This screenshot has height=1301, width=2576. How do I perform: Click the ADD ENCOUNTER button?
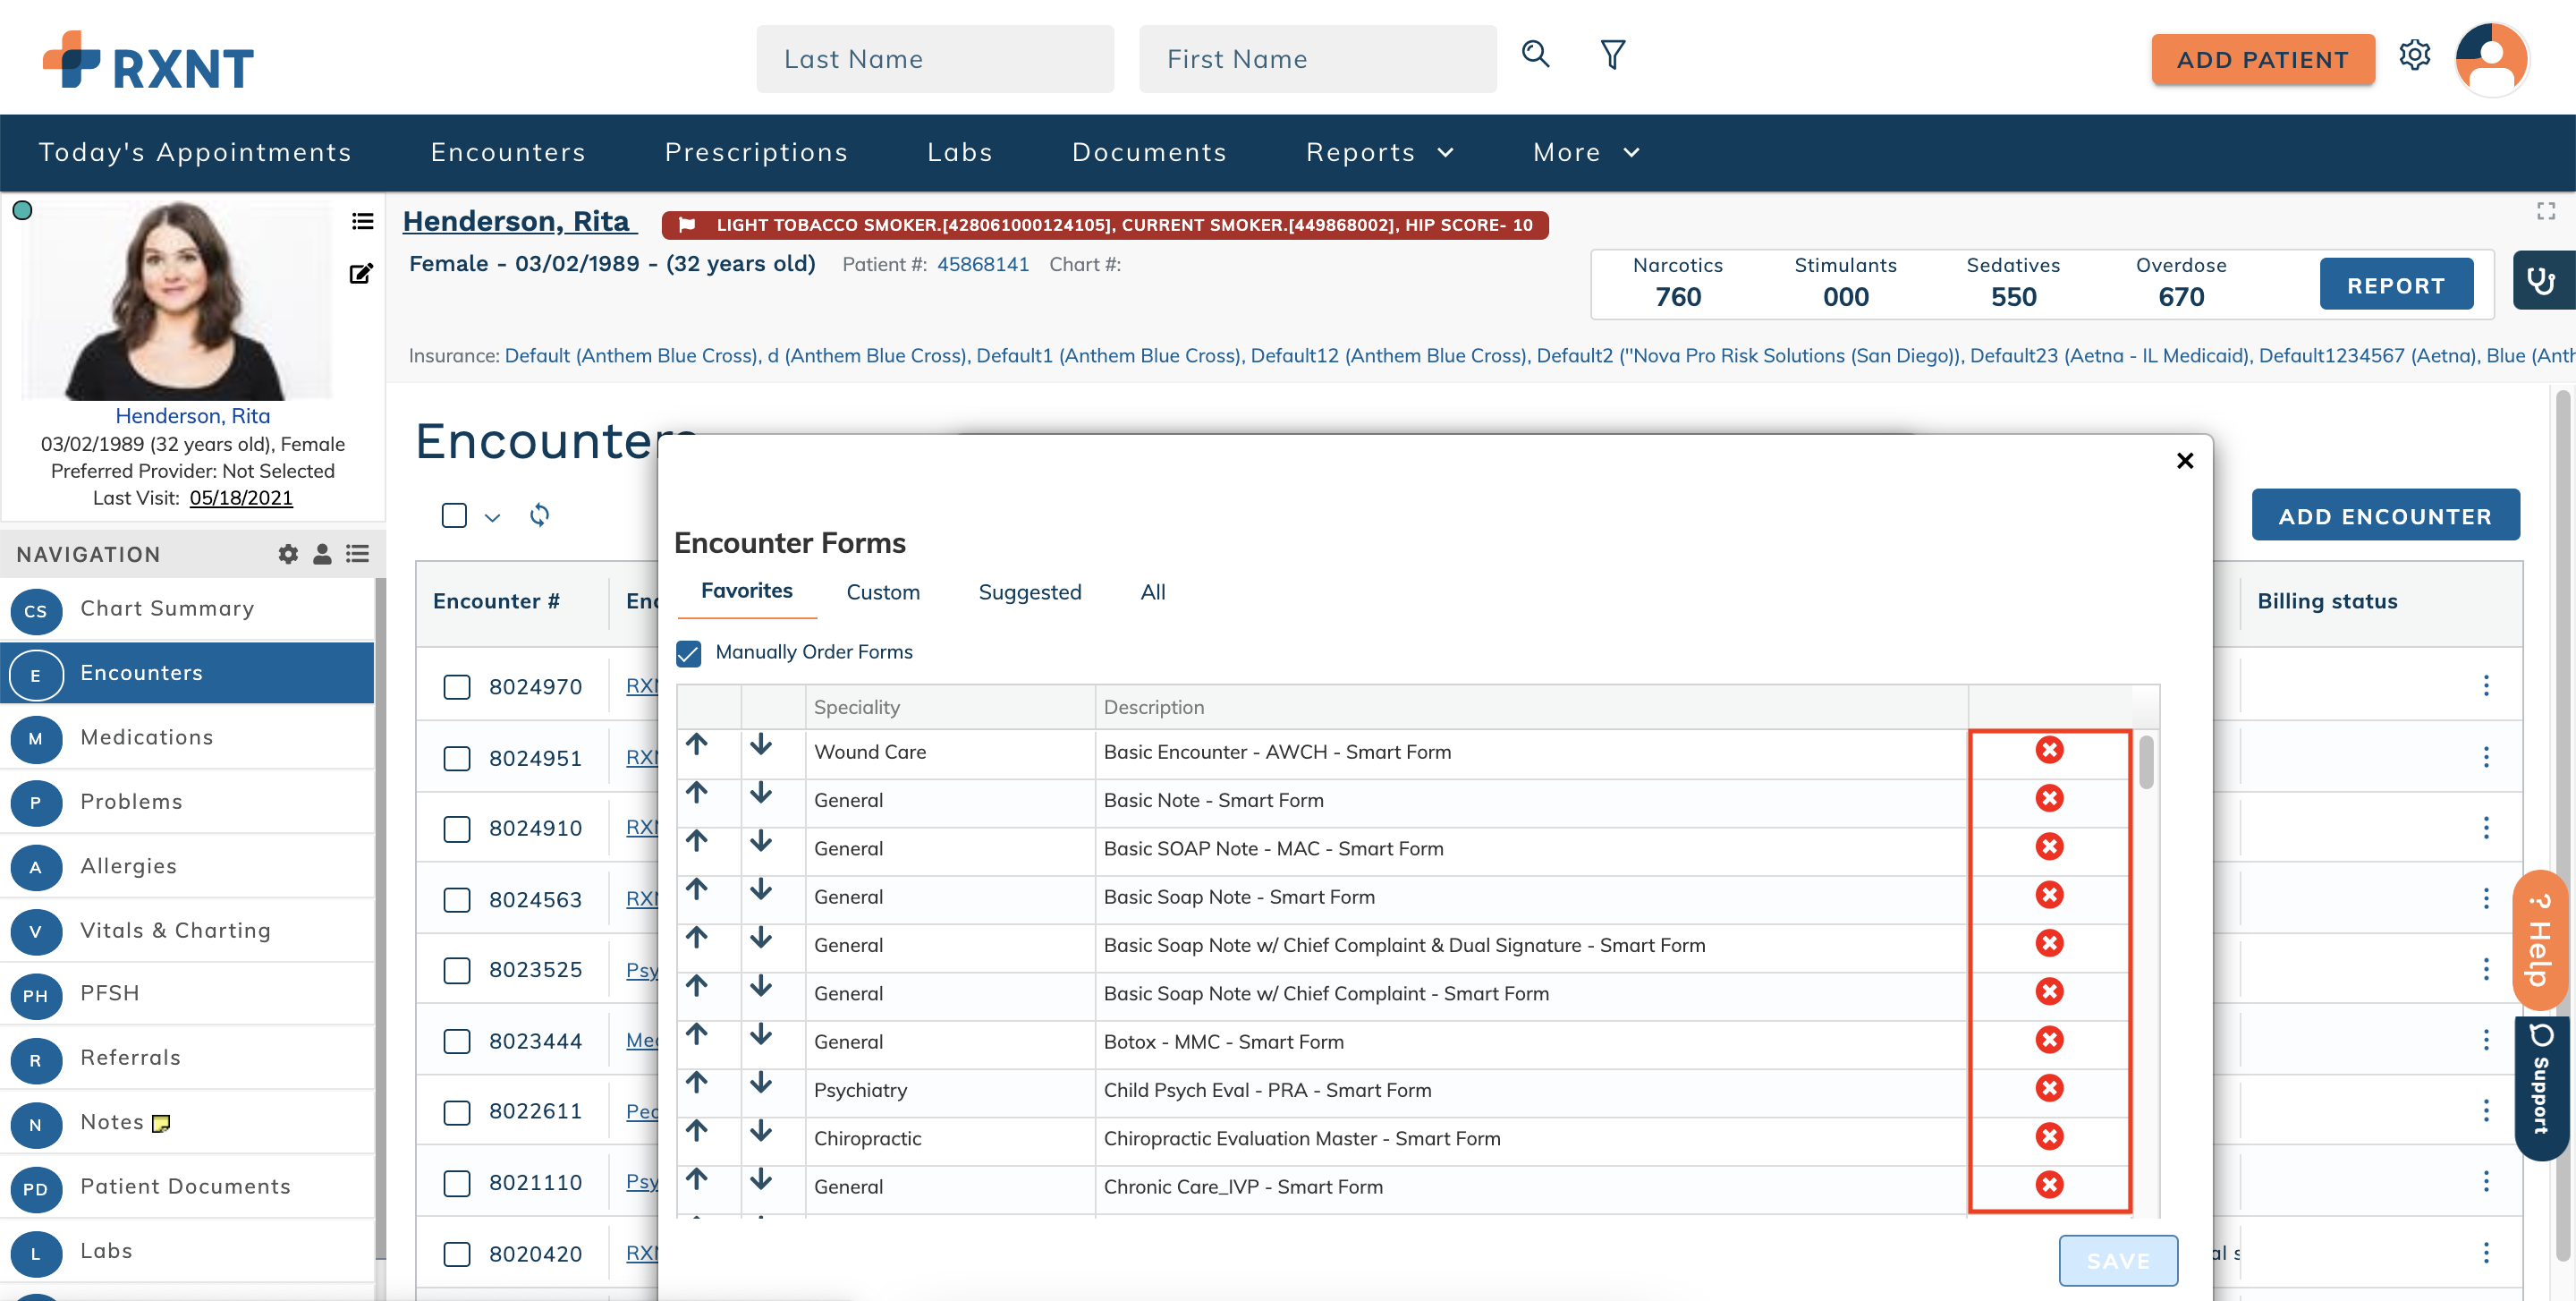(x=2385, y=515)
